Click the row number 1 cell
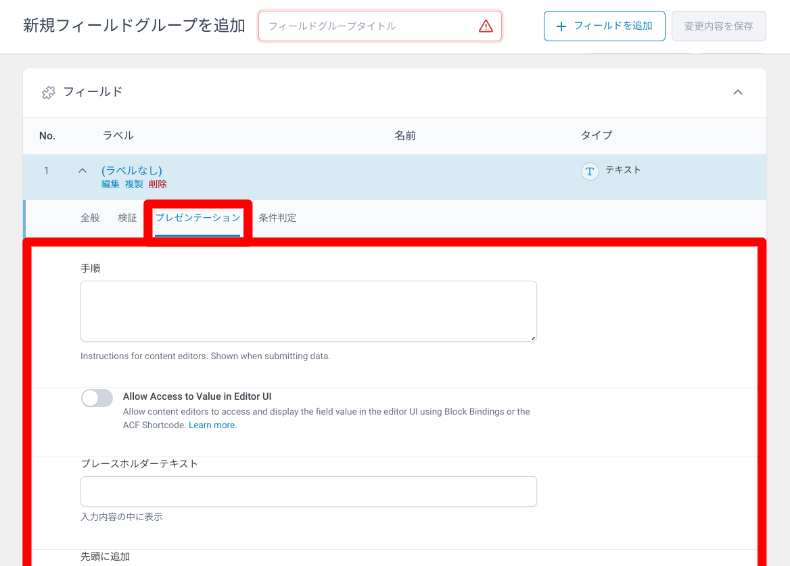 [x=46, y=170]
